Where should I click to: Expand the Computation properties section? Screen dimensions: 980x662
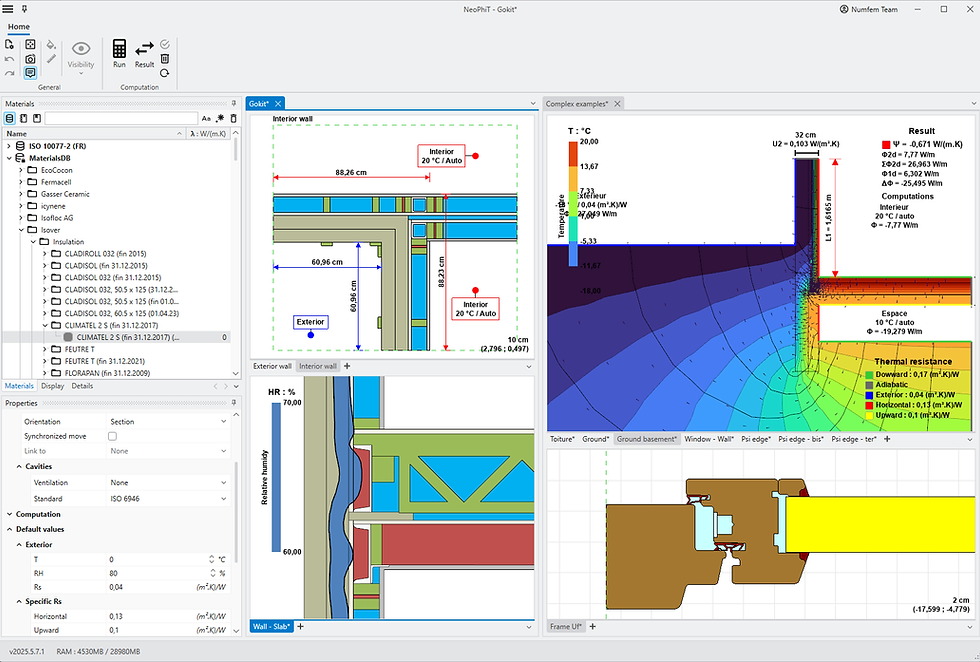9,514
